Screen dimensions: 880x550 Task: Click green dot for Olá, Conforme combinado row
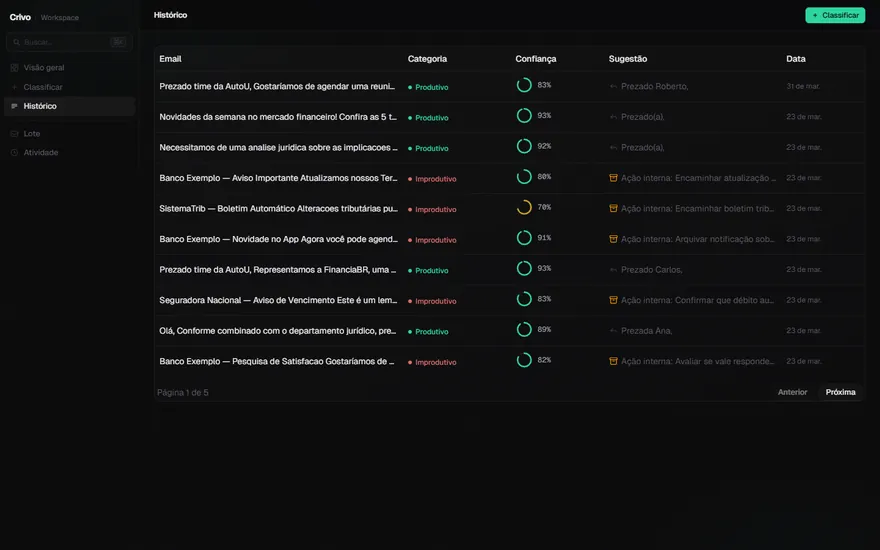click(x=410, y=332)
